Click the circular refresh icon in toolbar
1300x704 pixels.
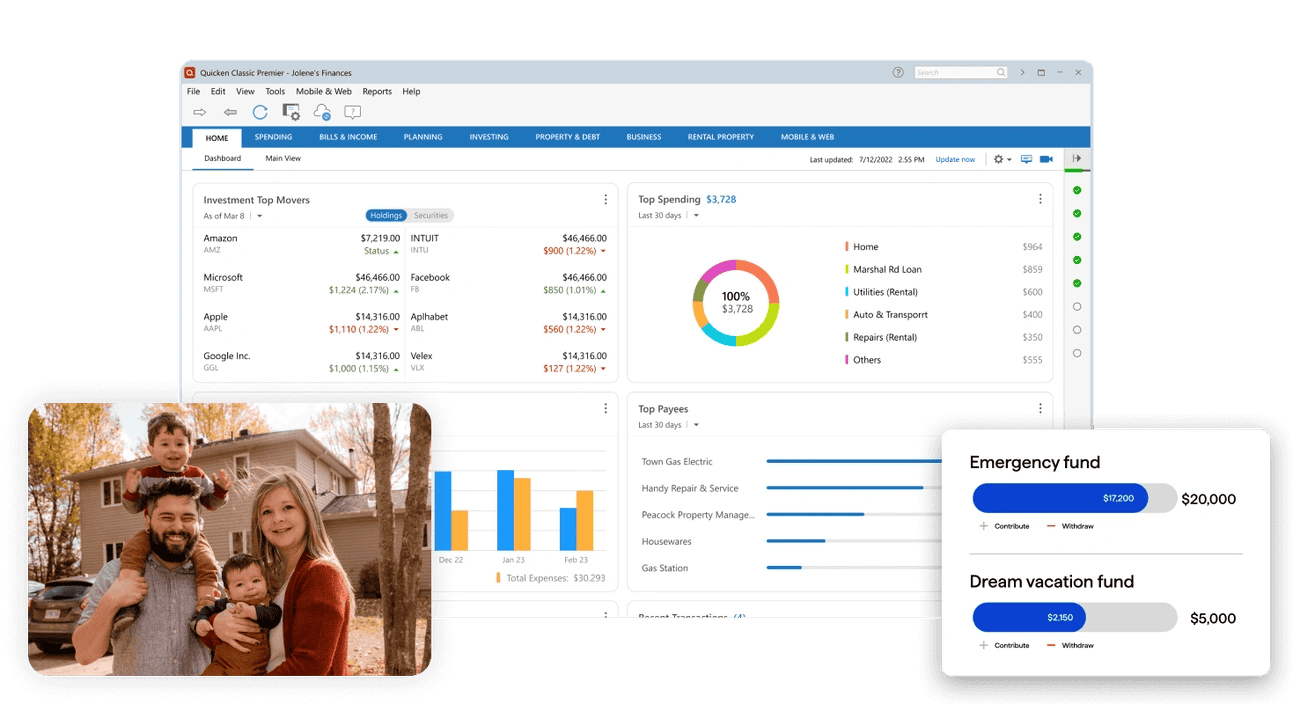pyautogui.click(x=260, y=113)
